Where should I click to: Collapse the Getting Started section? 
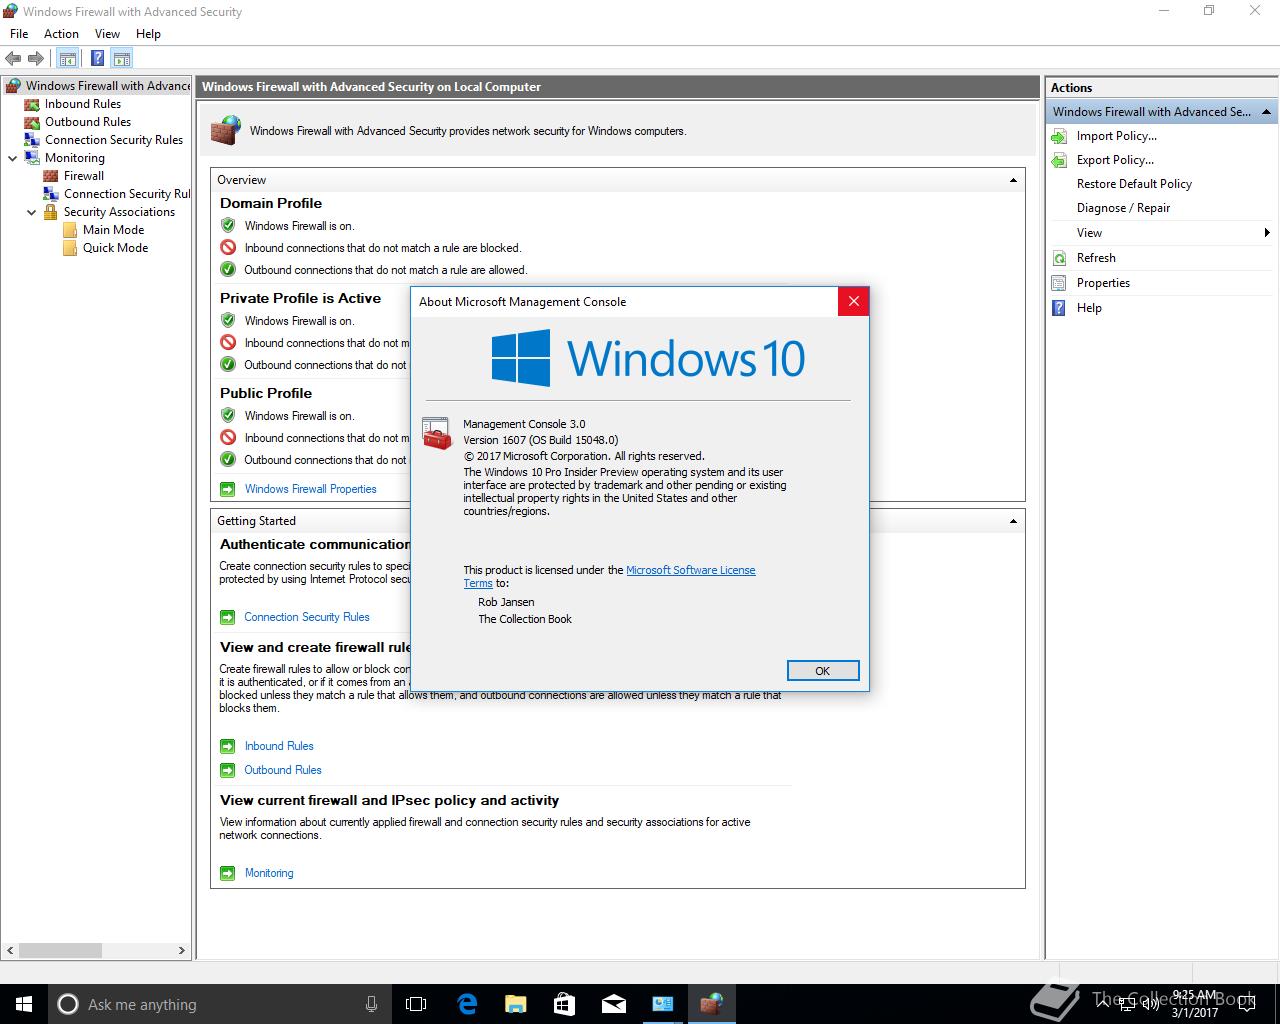click(x=1013, y=521)
